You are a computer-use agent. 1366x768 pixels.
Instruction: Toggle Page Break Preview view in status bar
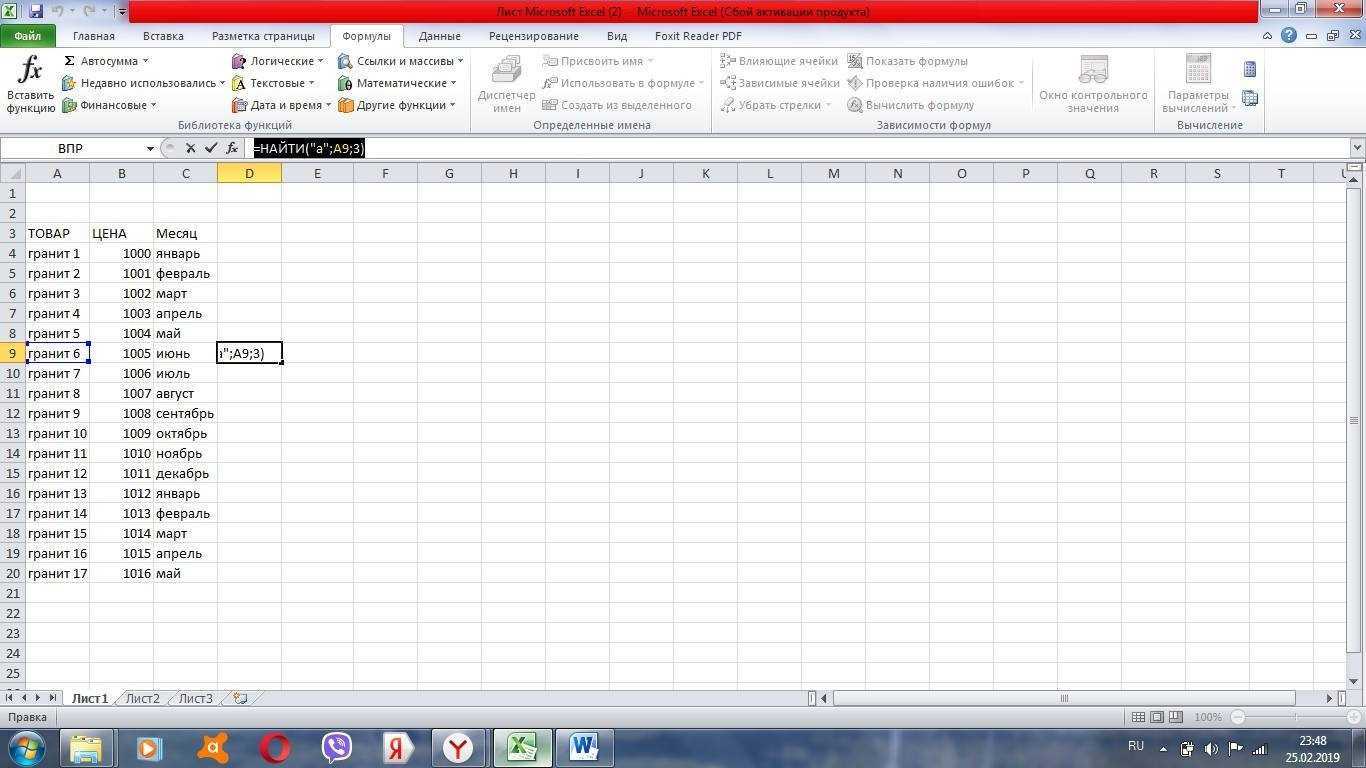[x=1176, y=717]
